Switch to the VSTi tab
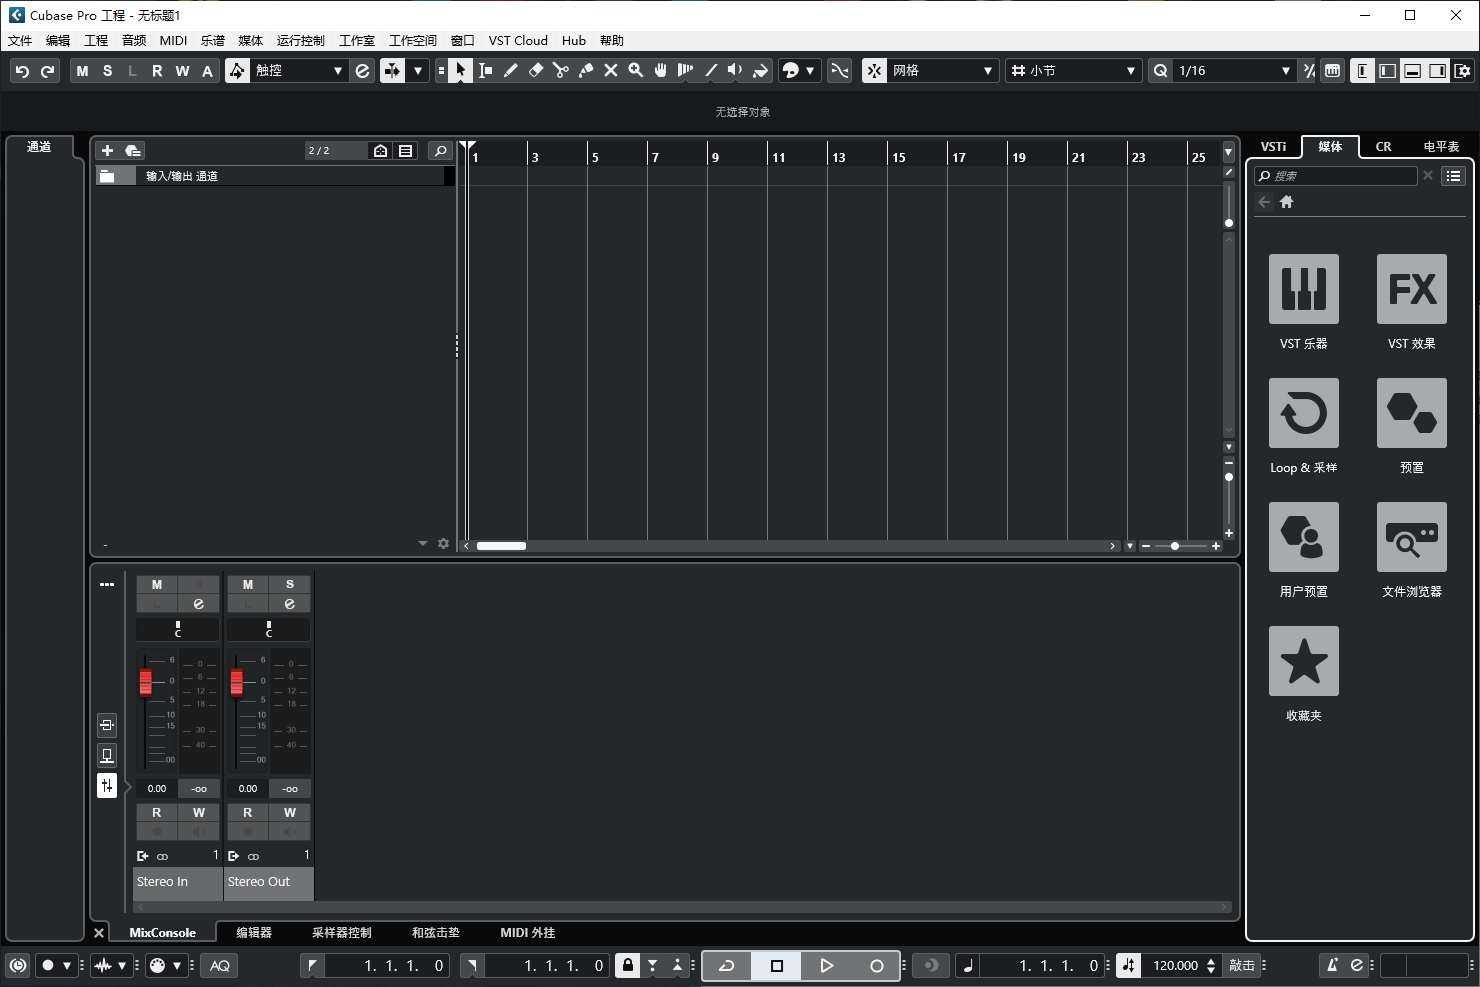This screenshot has height=987, width=1480. click(x=1273, y=146)
